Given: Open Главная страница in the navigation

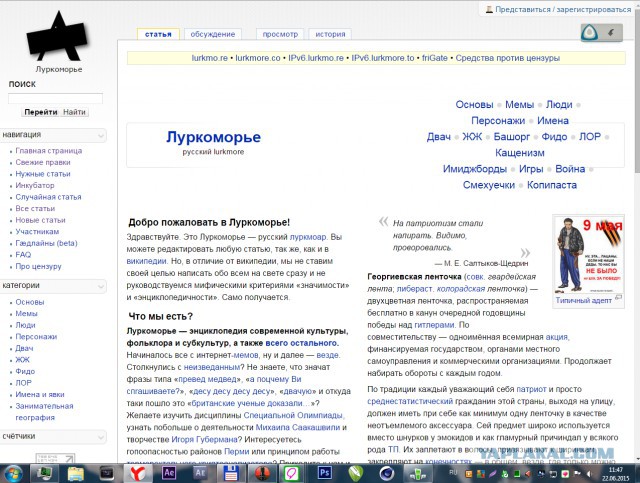Looking at the screenshot, I should click(x=49, y=151).
